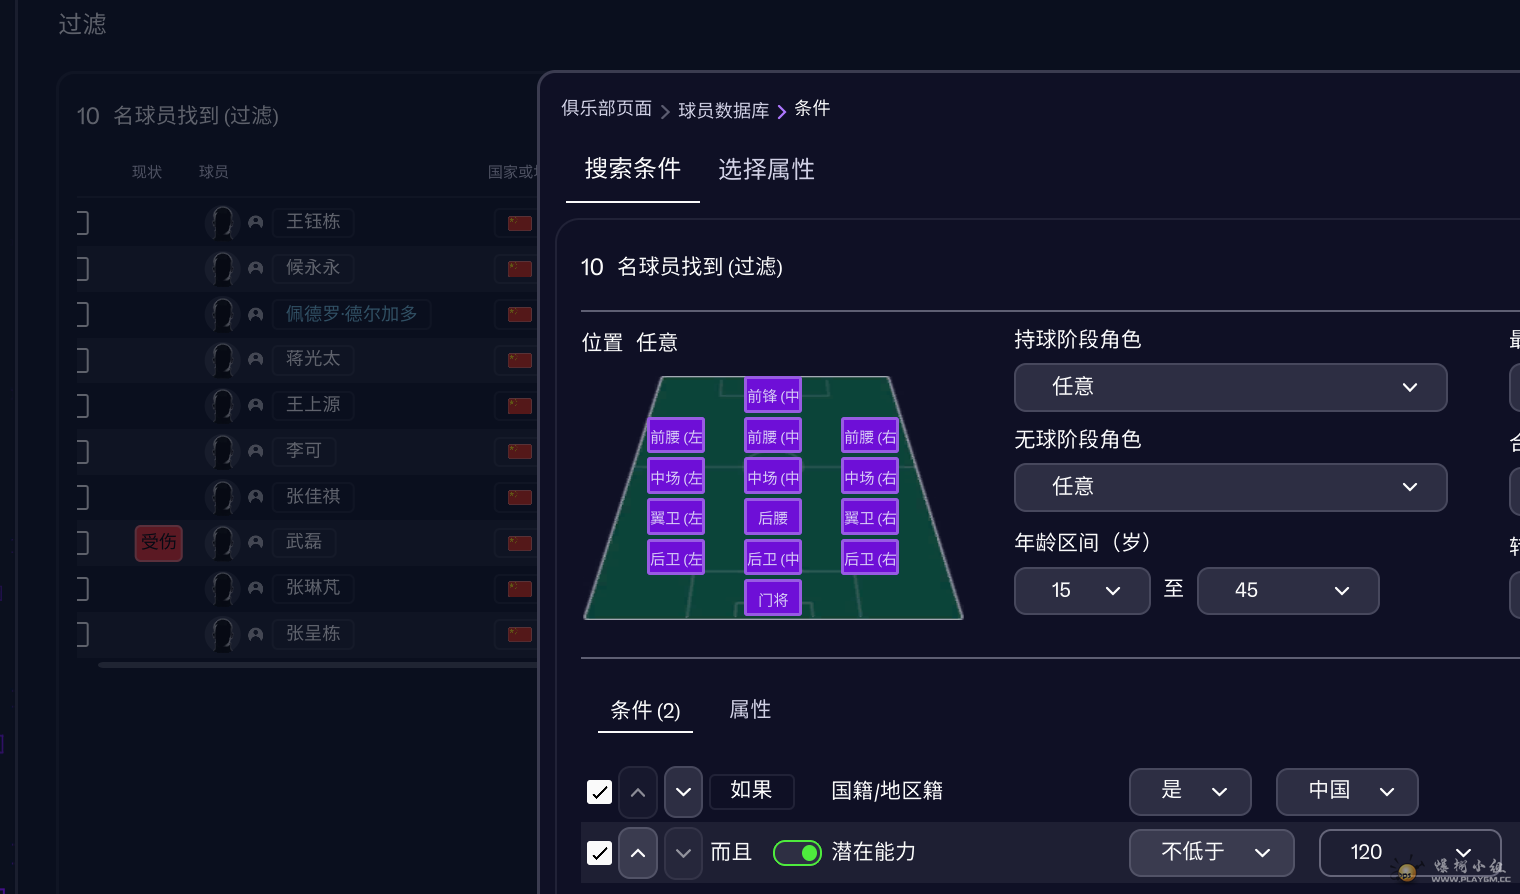Move the 潜在能力 condition up with its arrow

coord(638,853)
